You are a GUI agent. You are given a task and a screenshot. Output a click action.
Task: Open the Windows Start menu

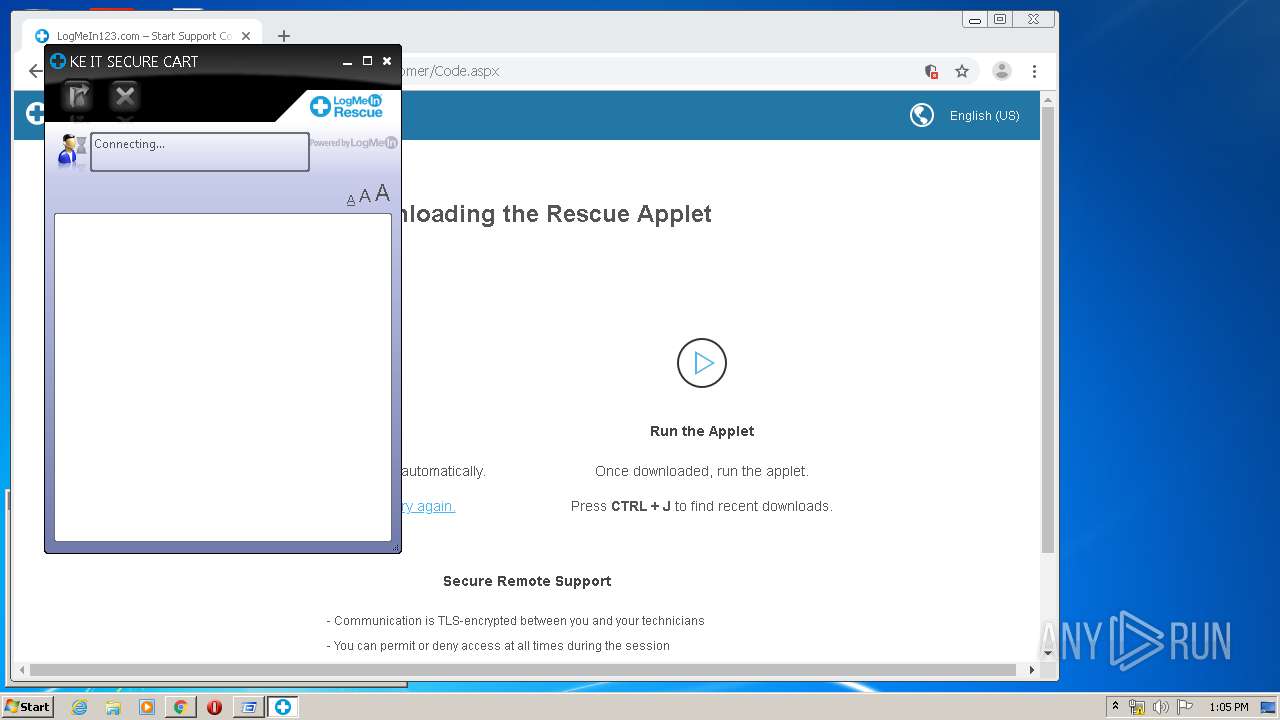pyautogui.click(x=28, y=706)
